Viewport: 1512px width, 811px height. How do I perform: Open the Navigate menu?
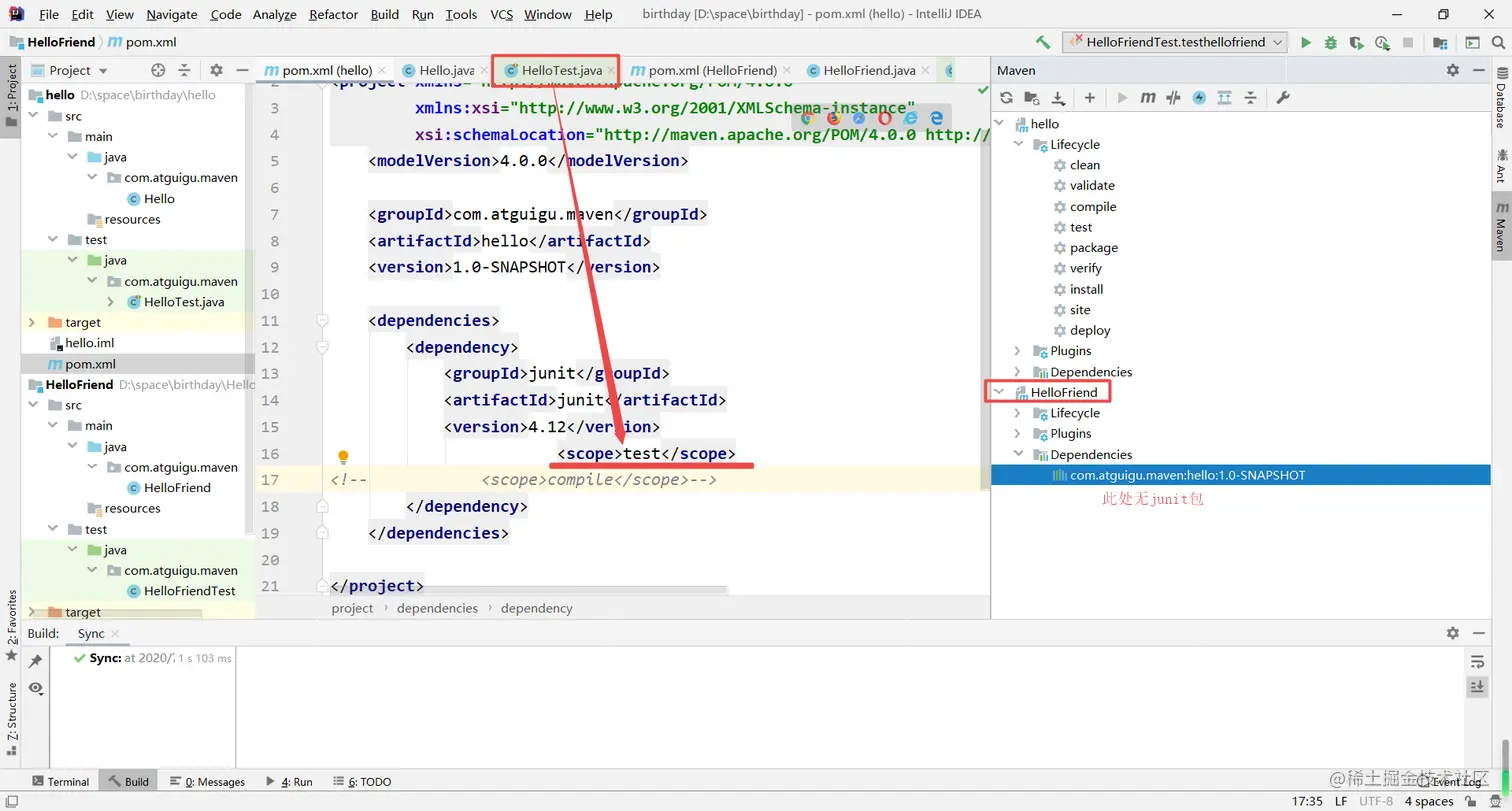coord(172,15)
